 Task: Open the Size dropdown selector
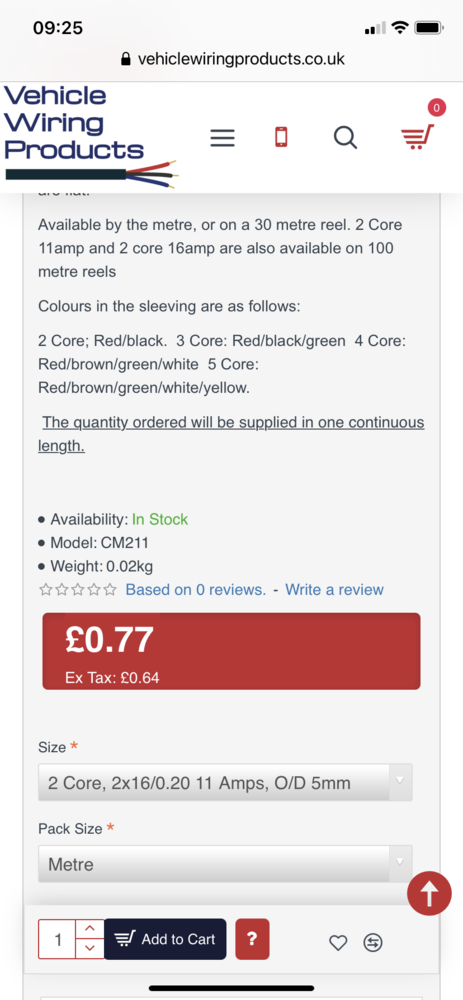coord(225,783)
